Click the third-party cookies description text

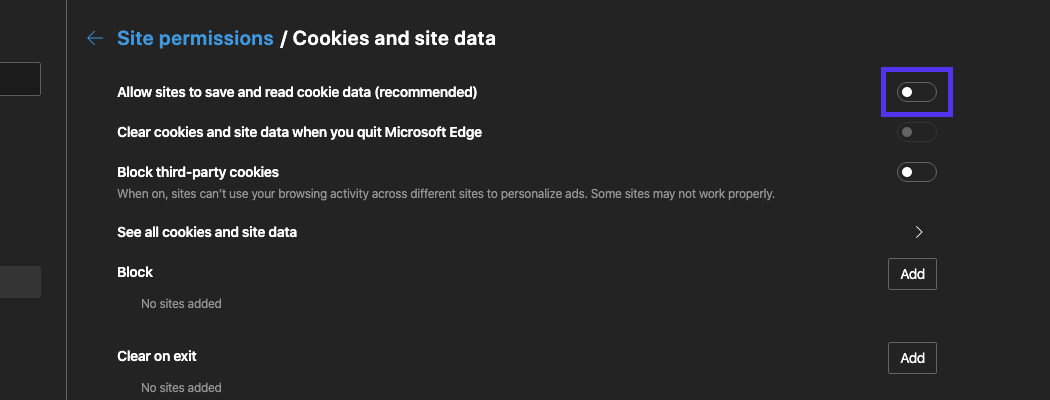click(446, 193)
